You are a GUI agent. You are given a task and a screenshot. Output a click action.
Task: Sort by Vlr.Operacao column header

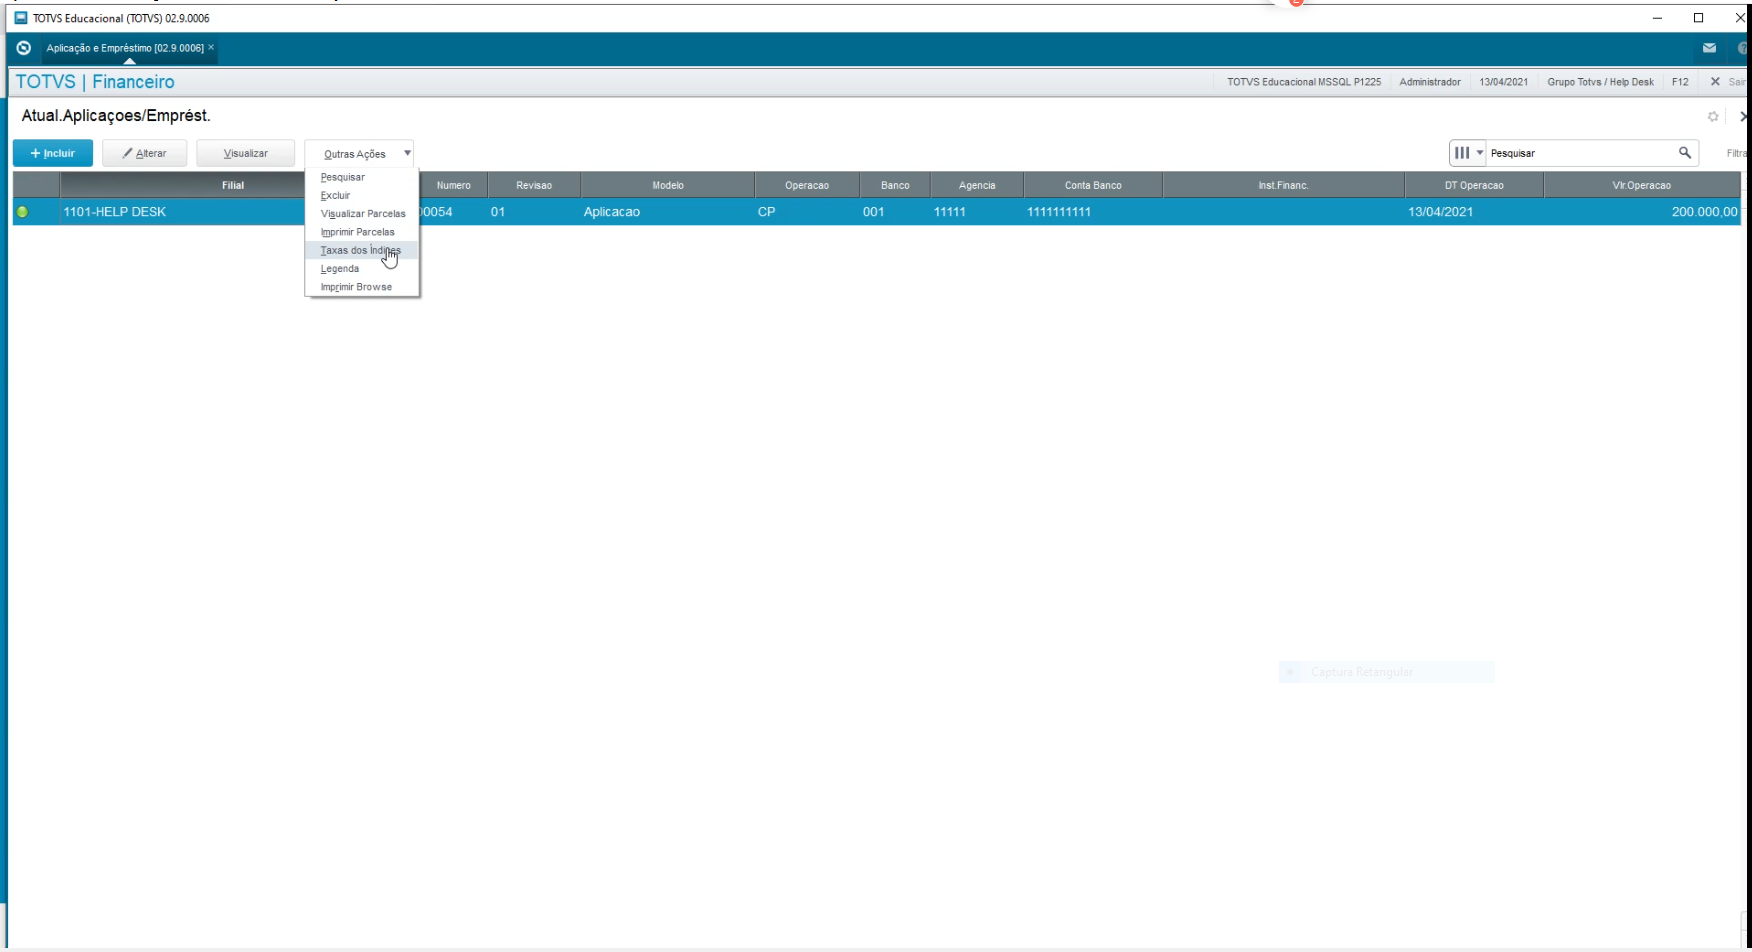tap(1641, 185)
